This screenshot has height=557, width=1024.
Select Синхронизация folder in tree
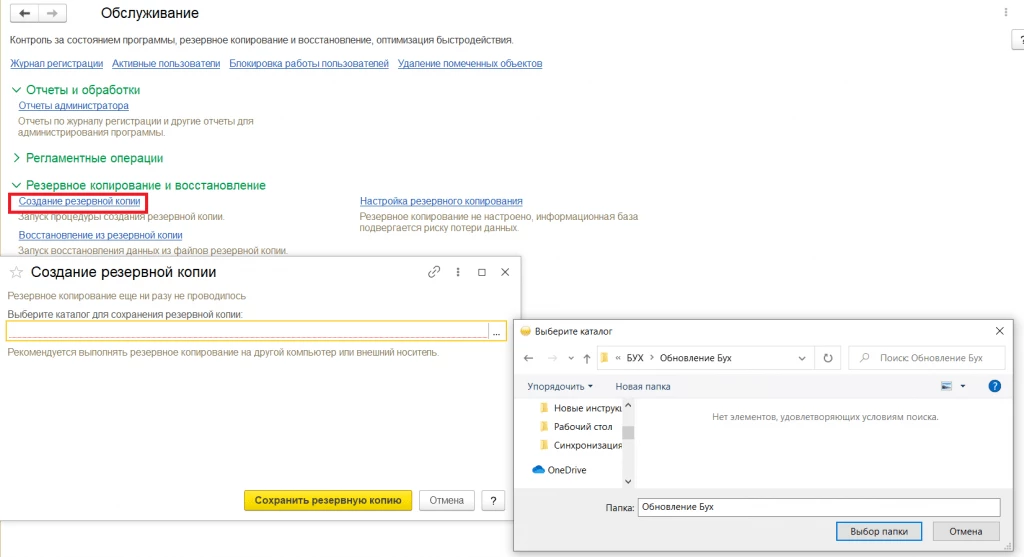[581, 445]
